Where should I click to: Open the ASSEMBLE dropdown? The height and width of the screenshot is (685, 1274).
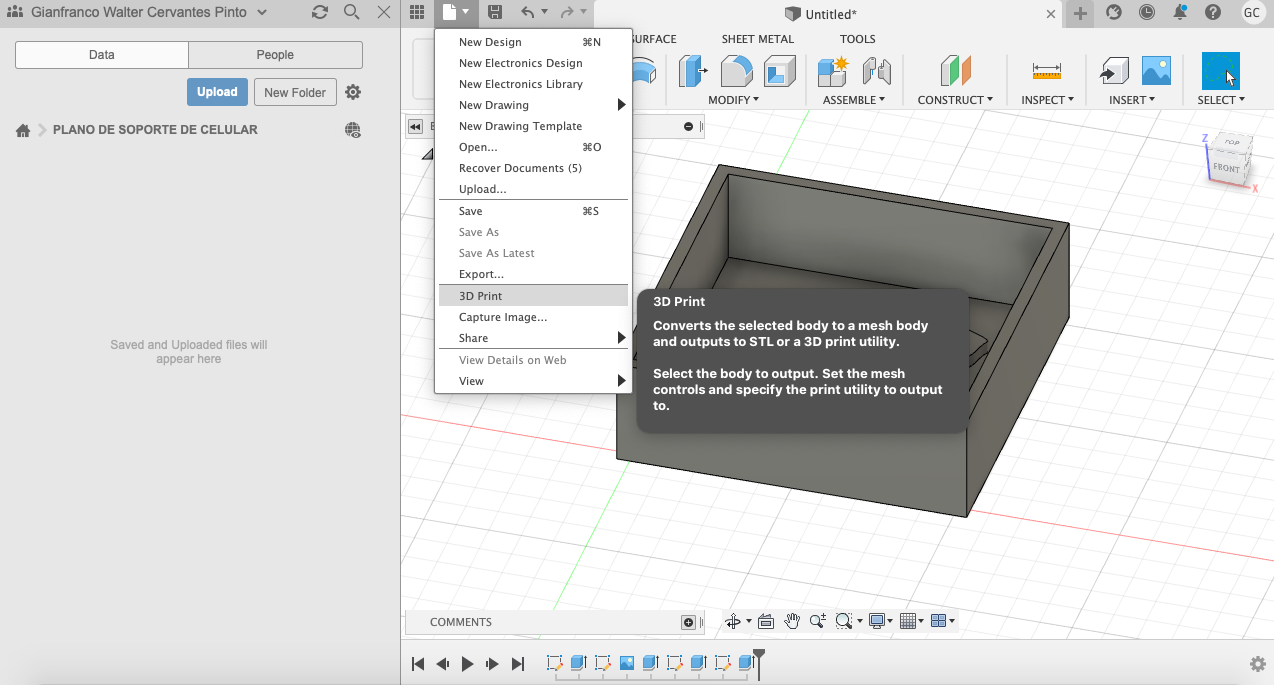point(854,100)
